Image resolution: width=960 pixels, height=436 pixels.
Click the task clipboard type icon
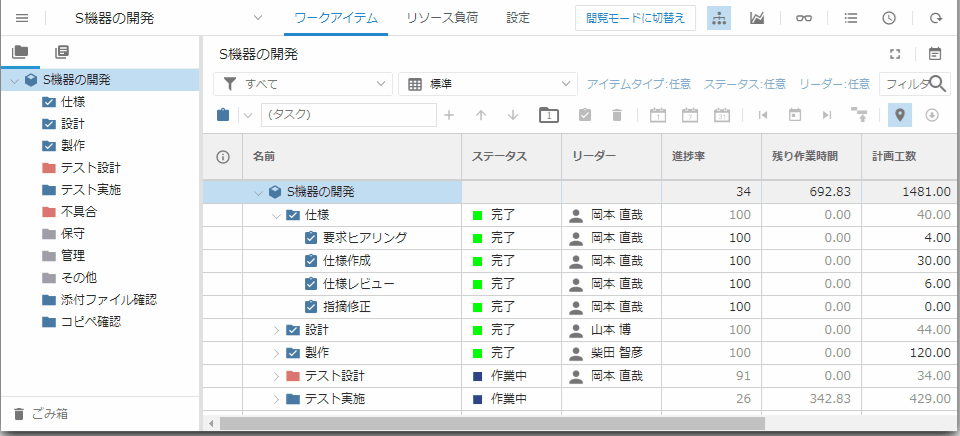[x=223, y=115]
